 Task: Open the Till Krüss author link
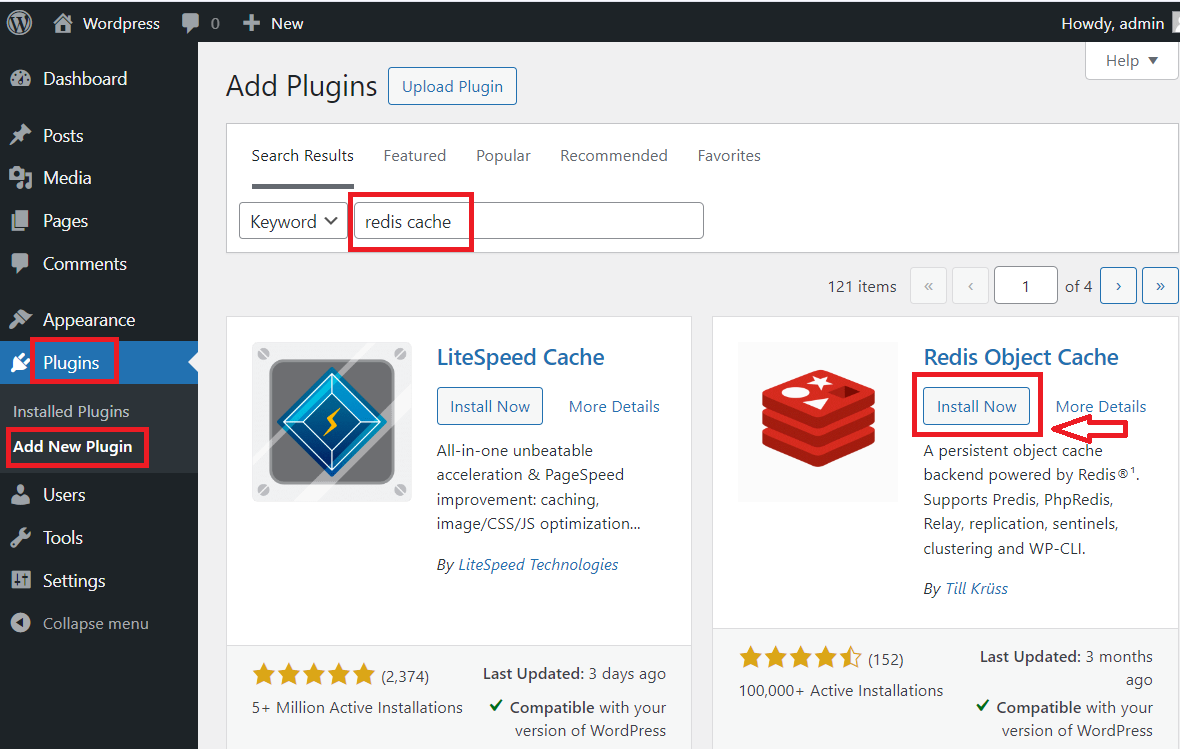click(x=976, y=589)
